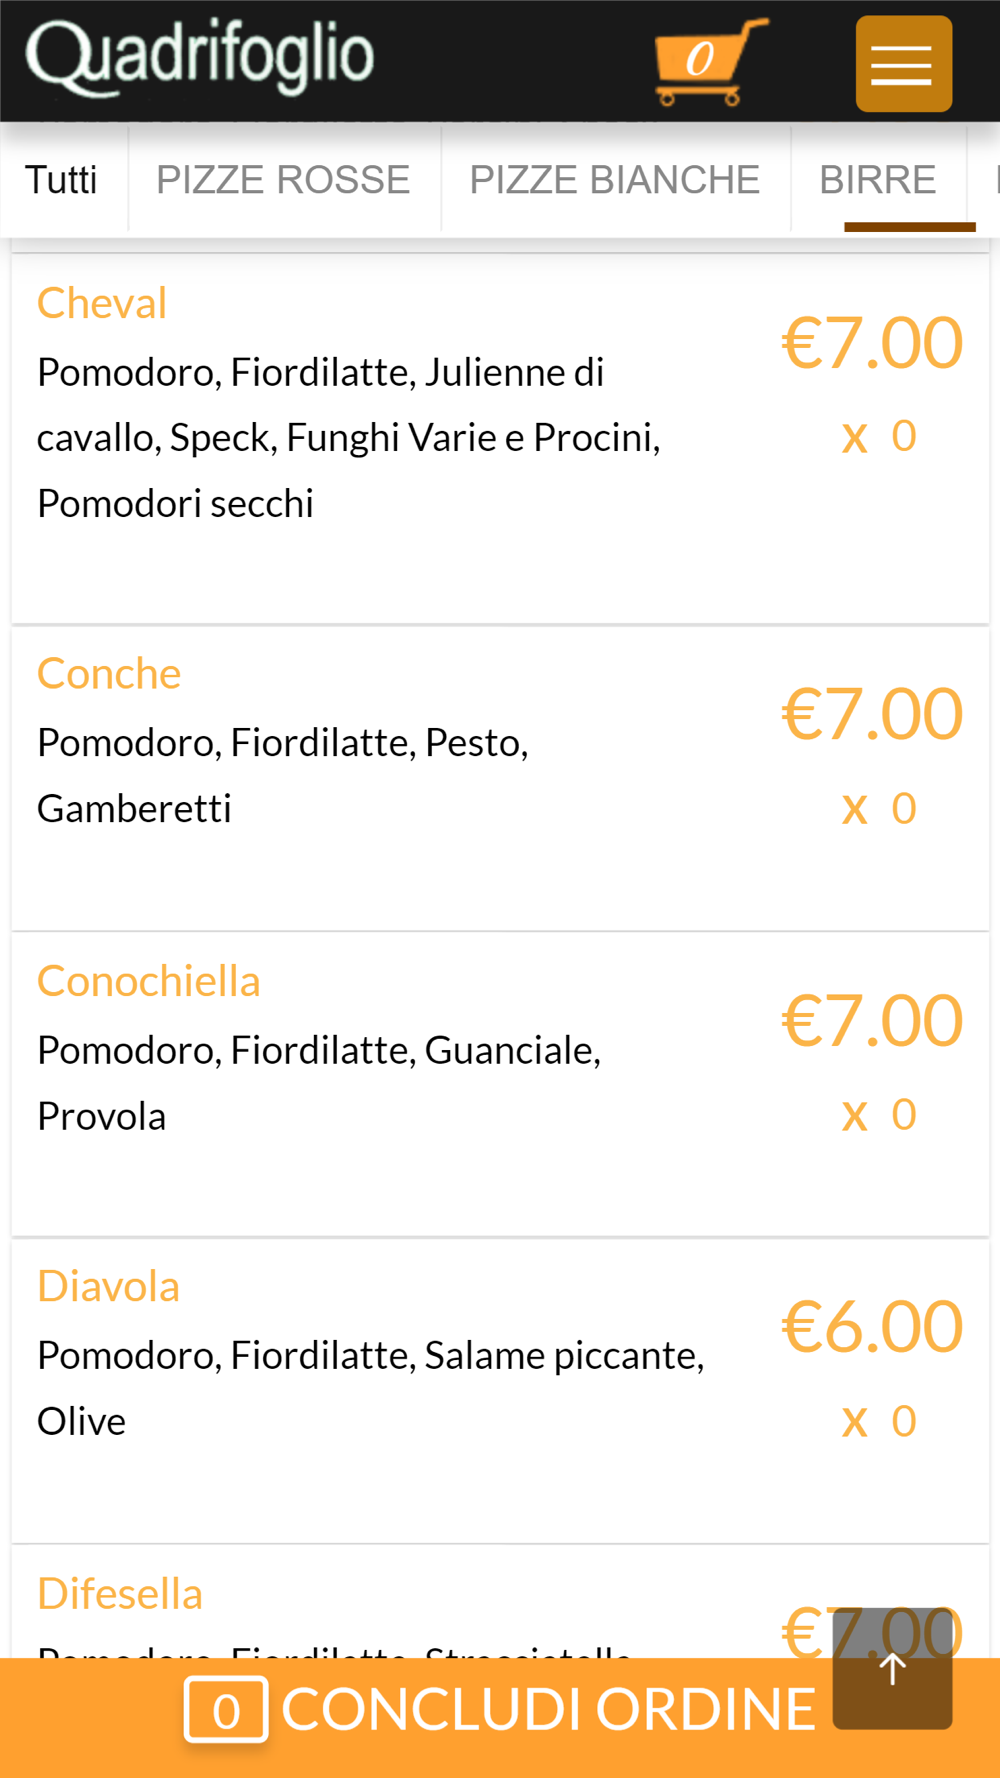
Task: Click the Diavola €6.00 price
Action: pos(872,1328)
